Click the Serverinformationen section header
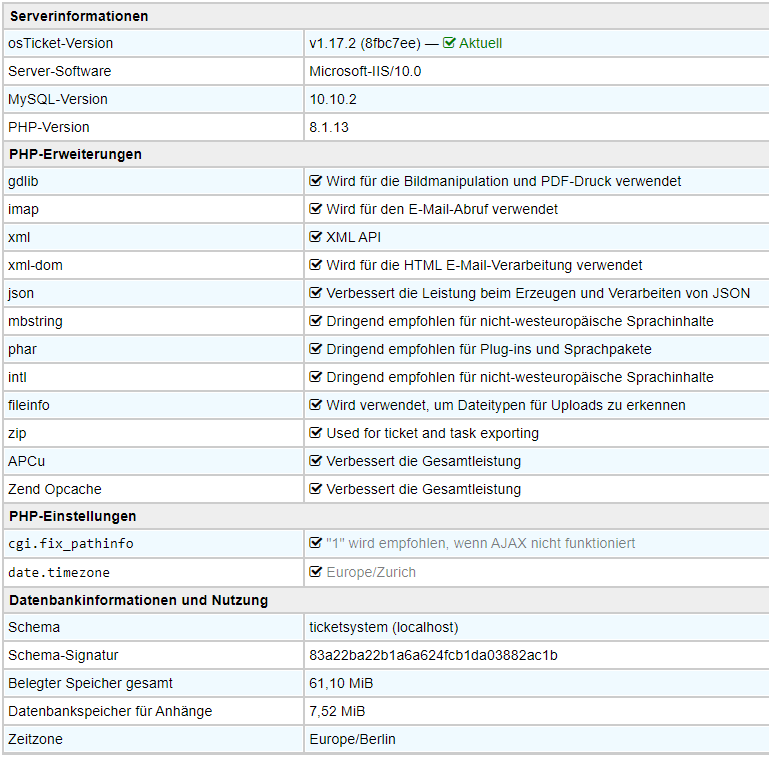 pyautogui.click(x=78, y=16)
